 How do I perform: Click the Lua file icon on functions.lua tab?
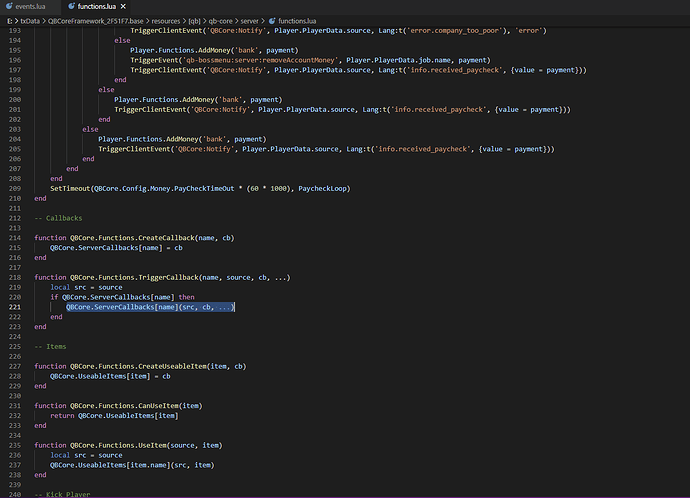tap(71, 6)
